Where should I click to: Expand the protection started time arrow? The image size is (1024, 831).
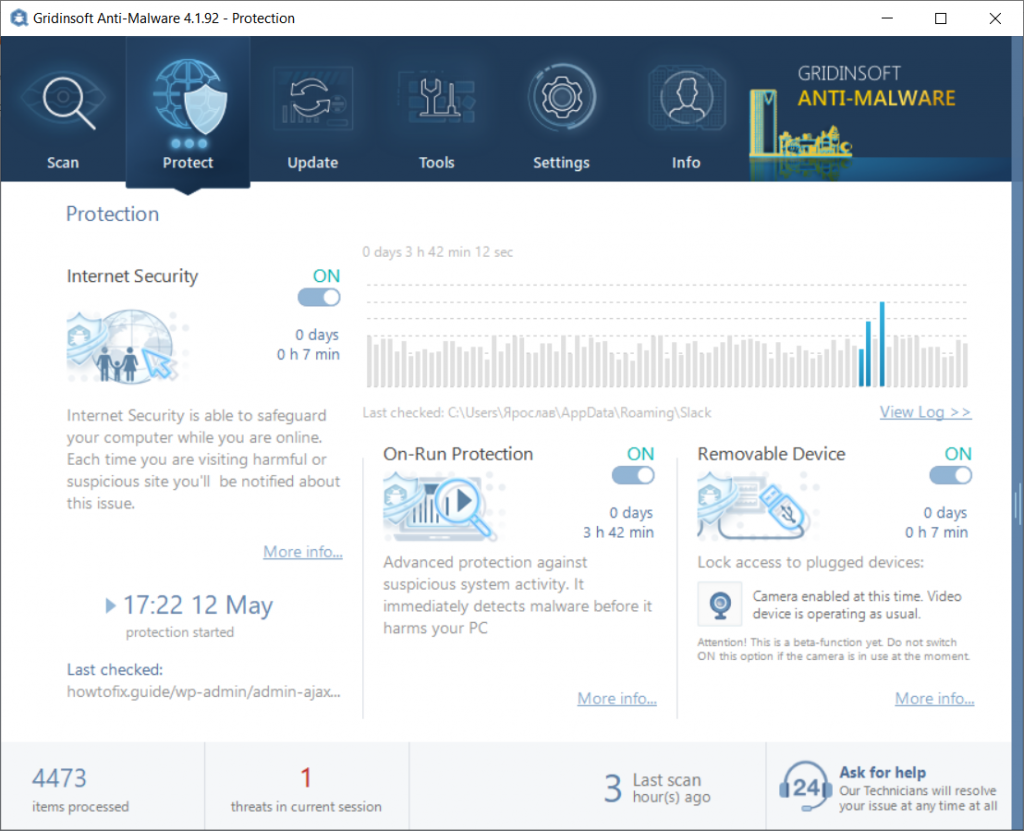pyautogui.click(x=110, y=605)
